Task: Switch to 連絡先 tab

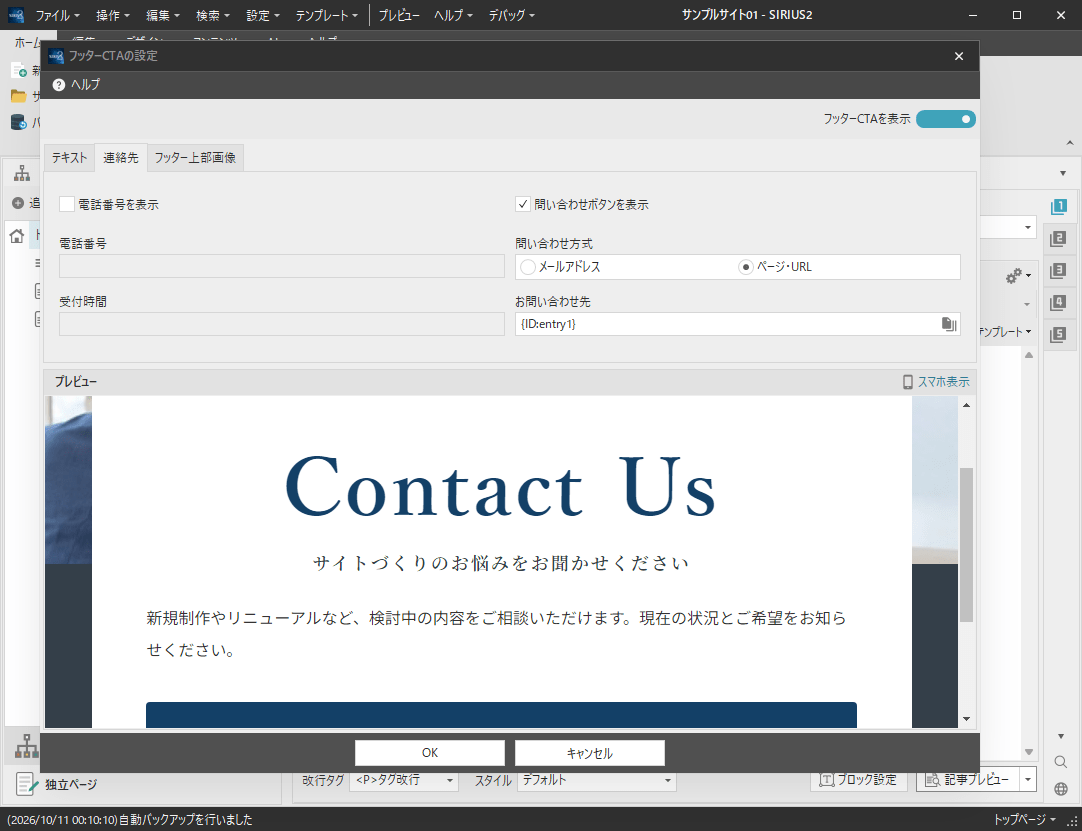Action: [x=121, y=157]
